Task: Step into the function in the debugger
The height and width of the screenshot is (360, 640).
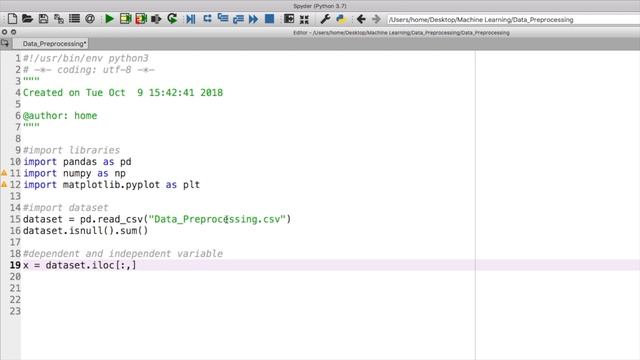Action: [x=223, y=19]
